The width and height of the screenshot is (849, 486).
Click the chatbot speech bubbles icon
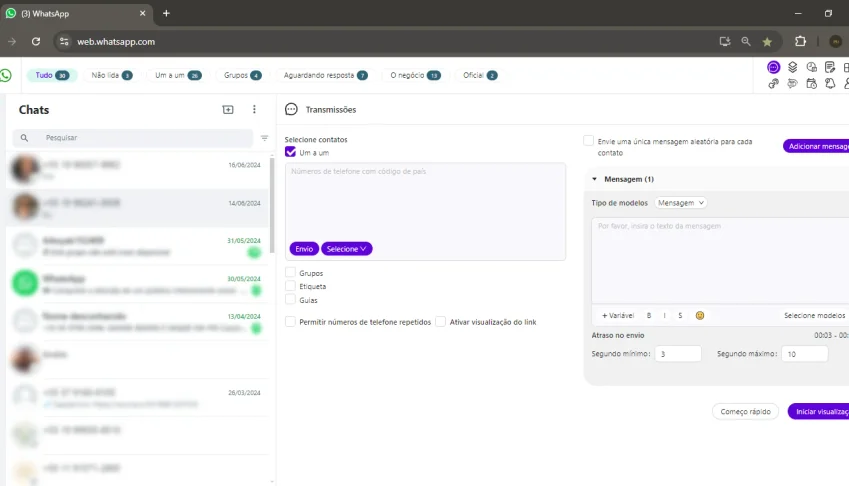792,84
